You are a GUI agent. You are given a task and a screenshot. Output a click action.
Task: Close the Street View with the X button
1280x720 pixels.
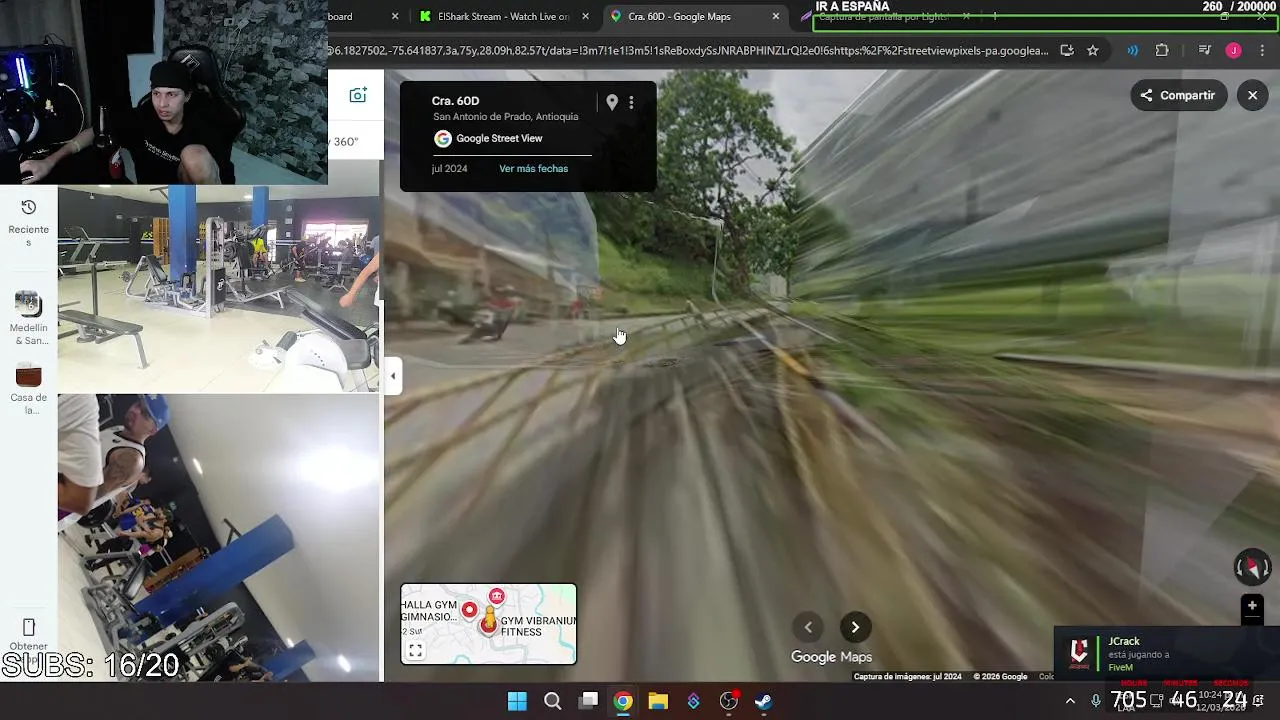point(1253,95)
